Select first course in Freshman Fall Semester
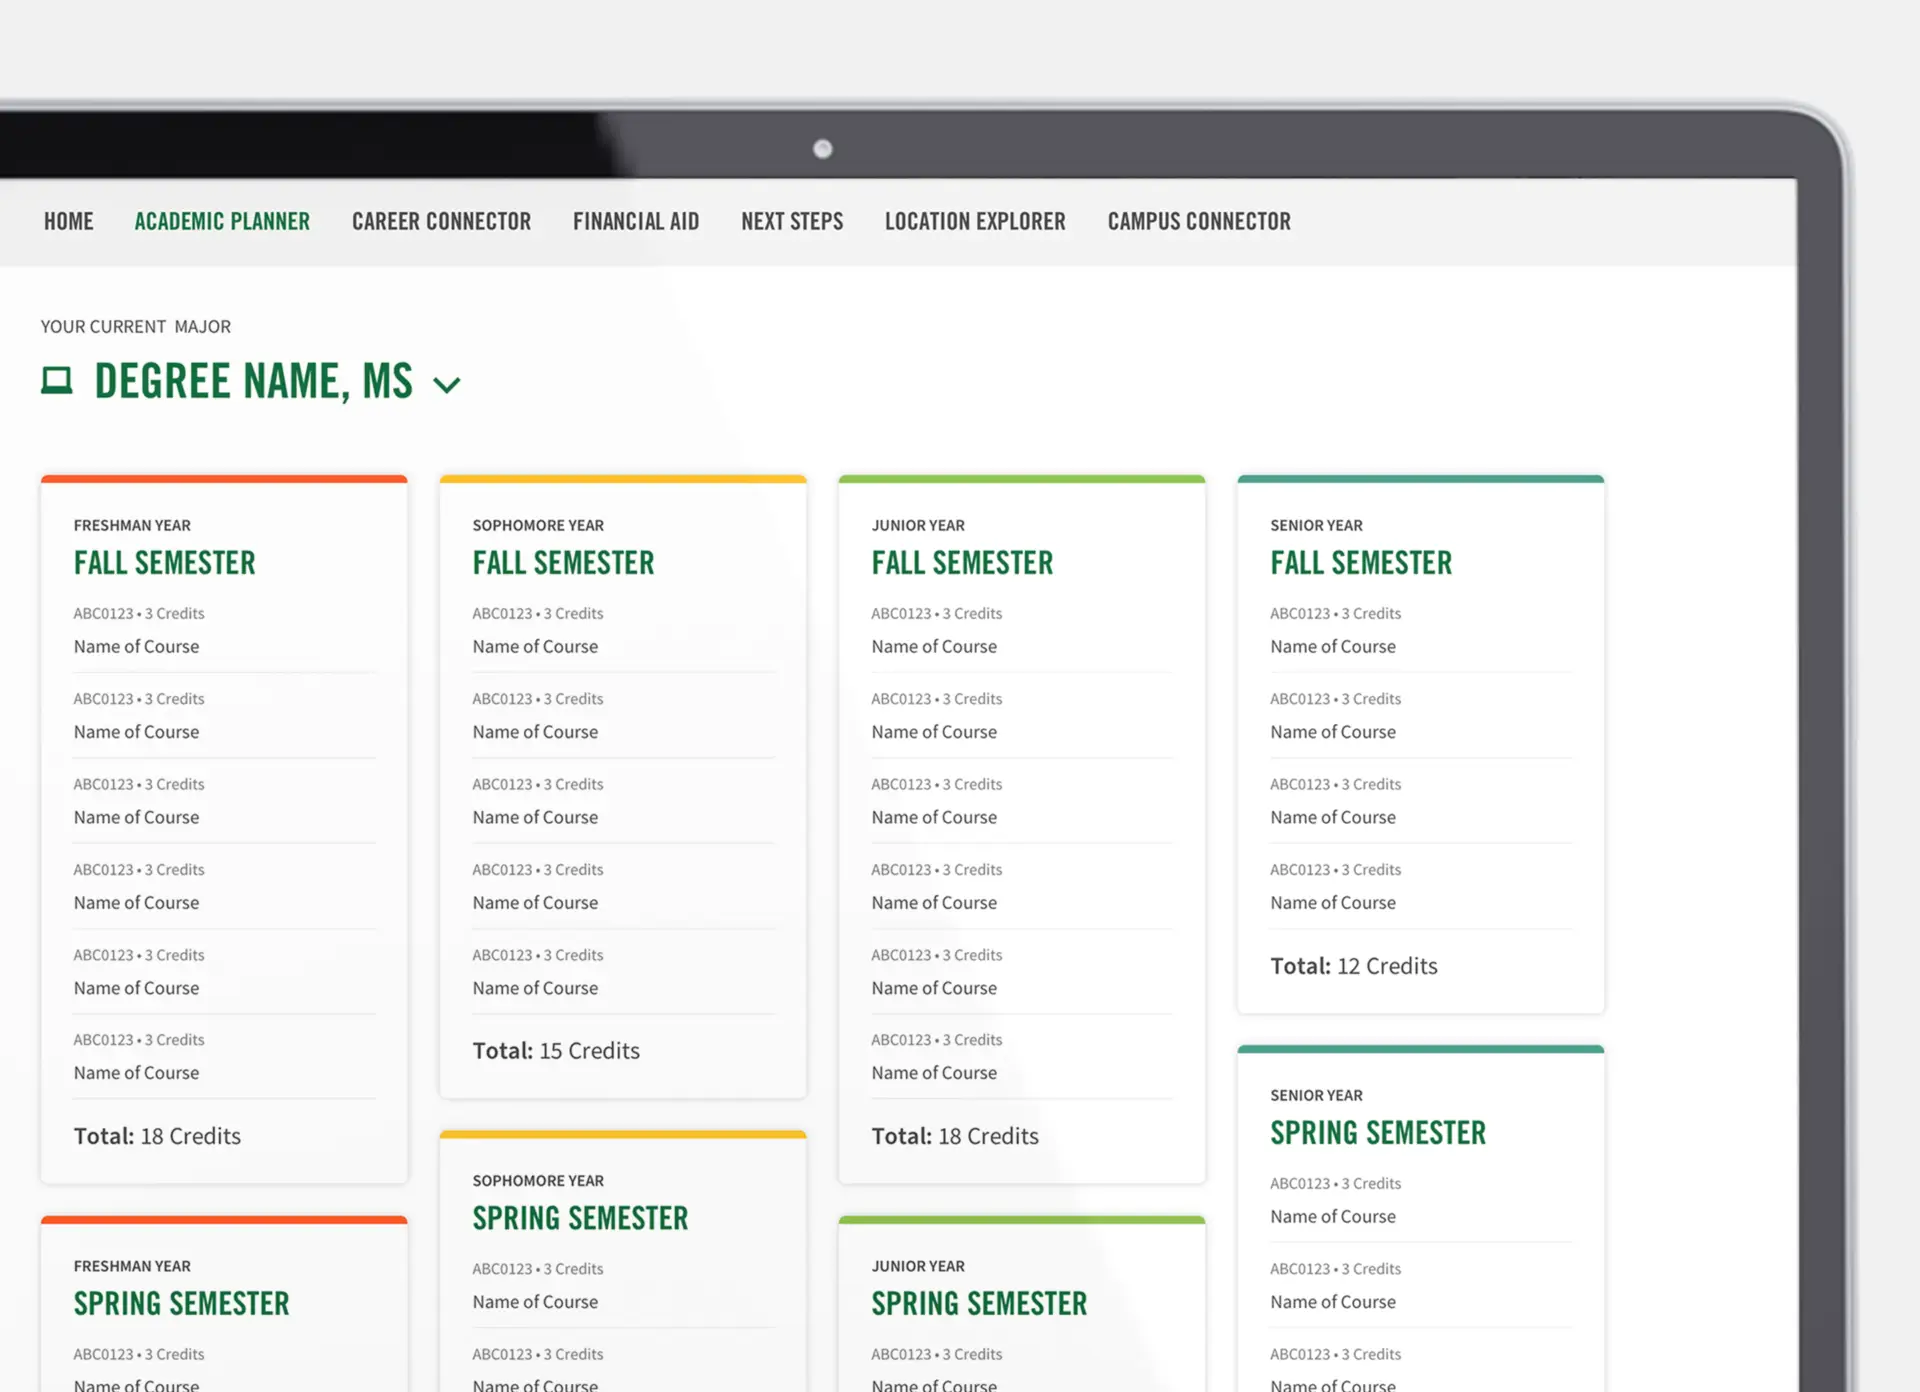 tap(137, 646)
